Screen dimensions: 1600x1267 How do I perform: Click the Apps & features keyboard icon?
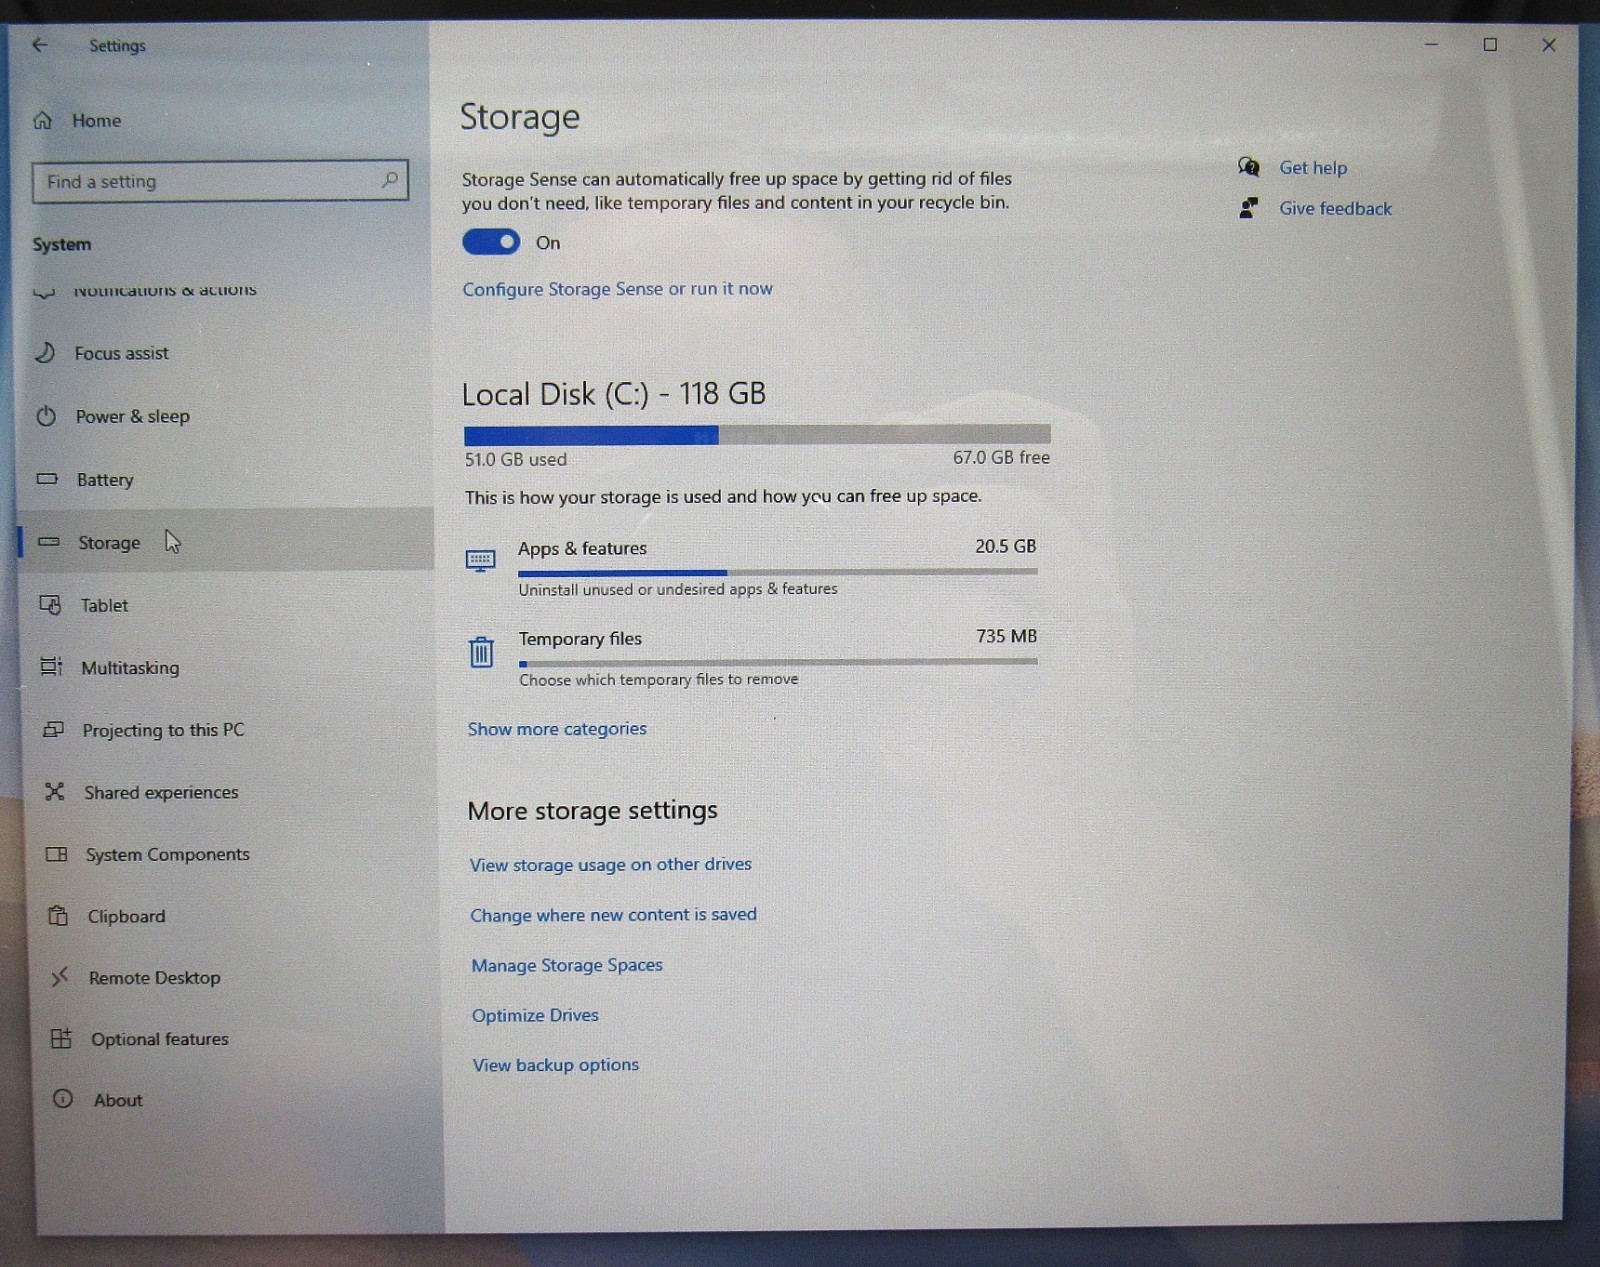(481, 560)
